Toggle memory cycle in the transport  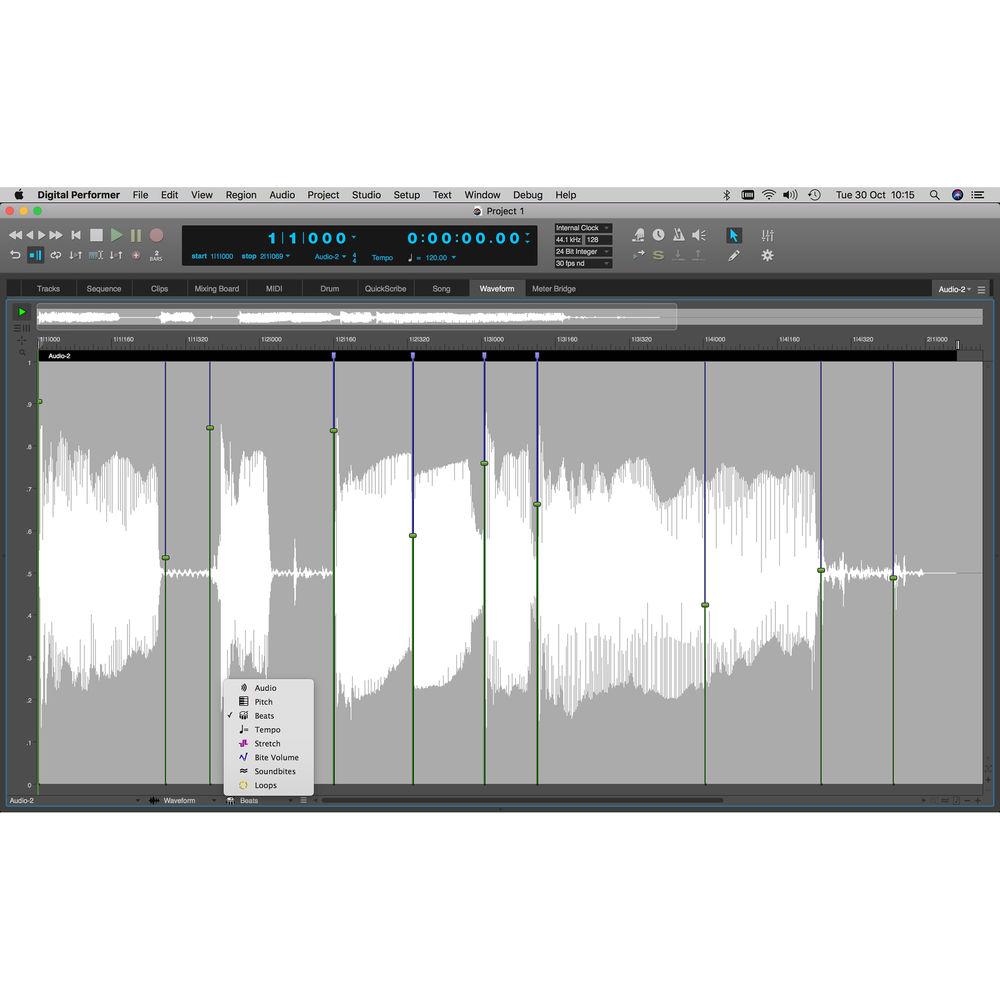[x=55, y=256]
